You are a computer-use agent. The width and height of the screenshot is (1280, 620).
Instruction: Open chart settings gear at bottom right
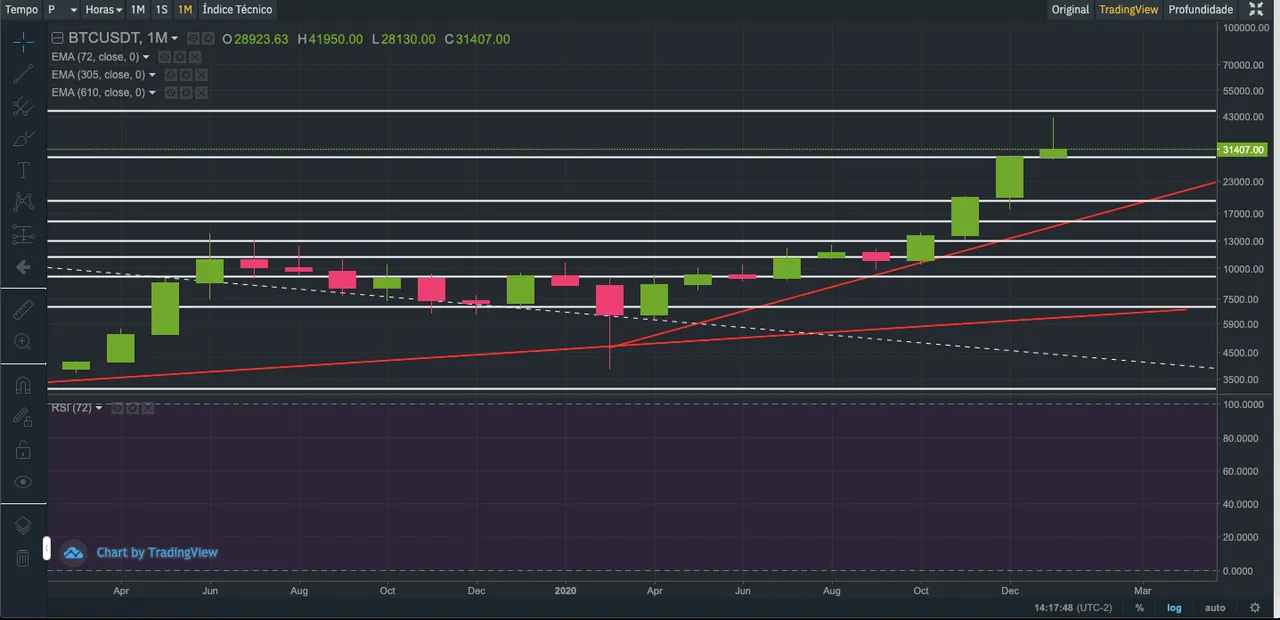[1255, 607]
